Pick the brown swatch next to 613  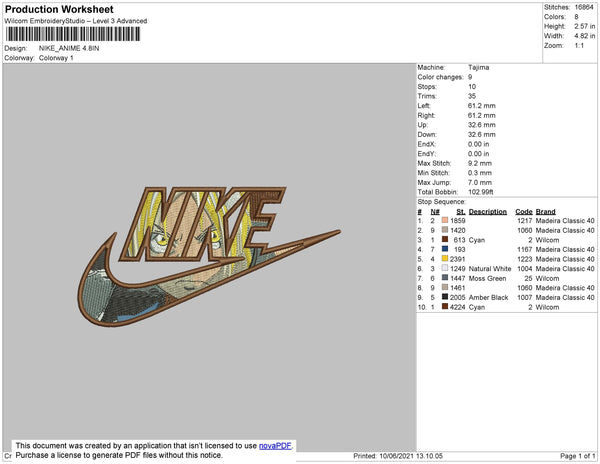point(445,239)
